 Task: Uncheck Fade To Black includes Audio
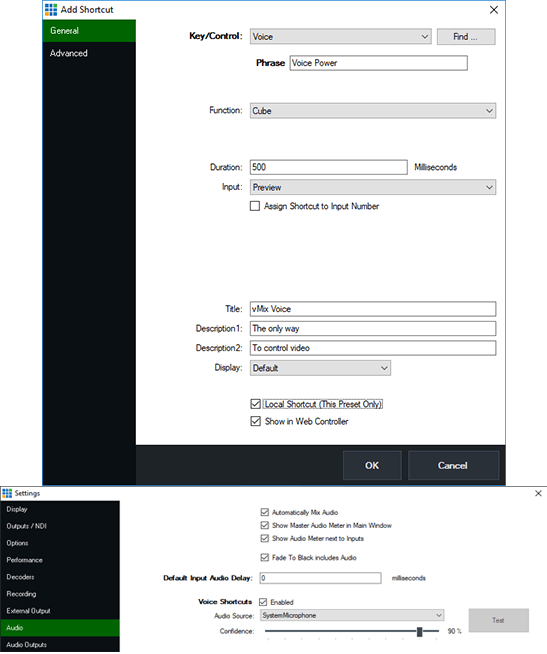coord(265,557)
